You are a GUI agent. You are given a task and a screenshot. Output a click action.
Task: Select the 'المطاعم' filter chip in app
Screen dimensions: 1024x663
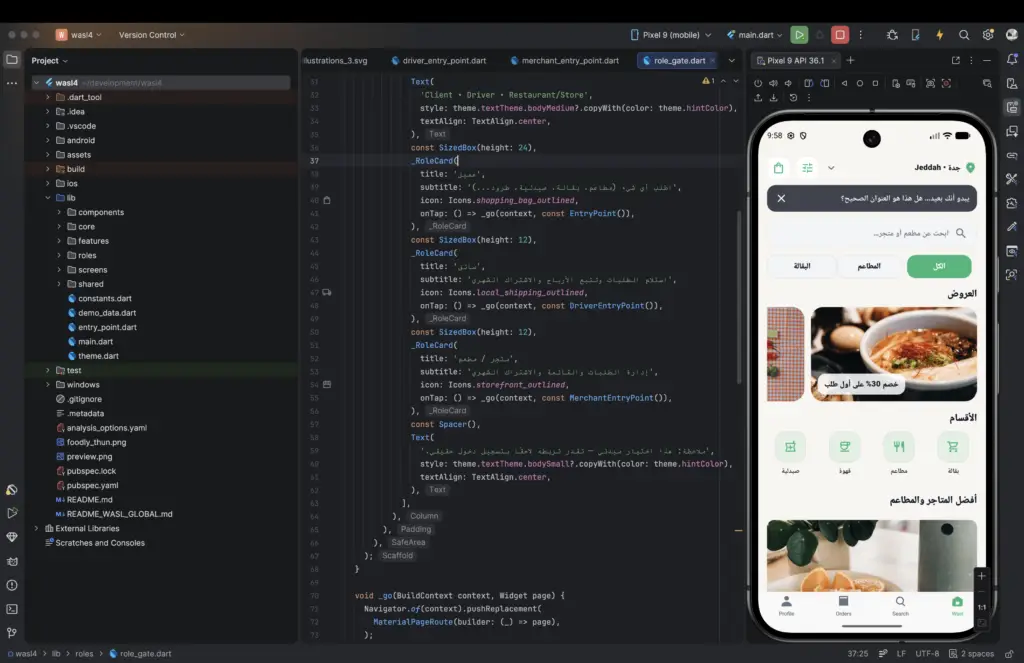[x=869, y=266]
